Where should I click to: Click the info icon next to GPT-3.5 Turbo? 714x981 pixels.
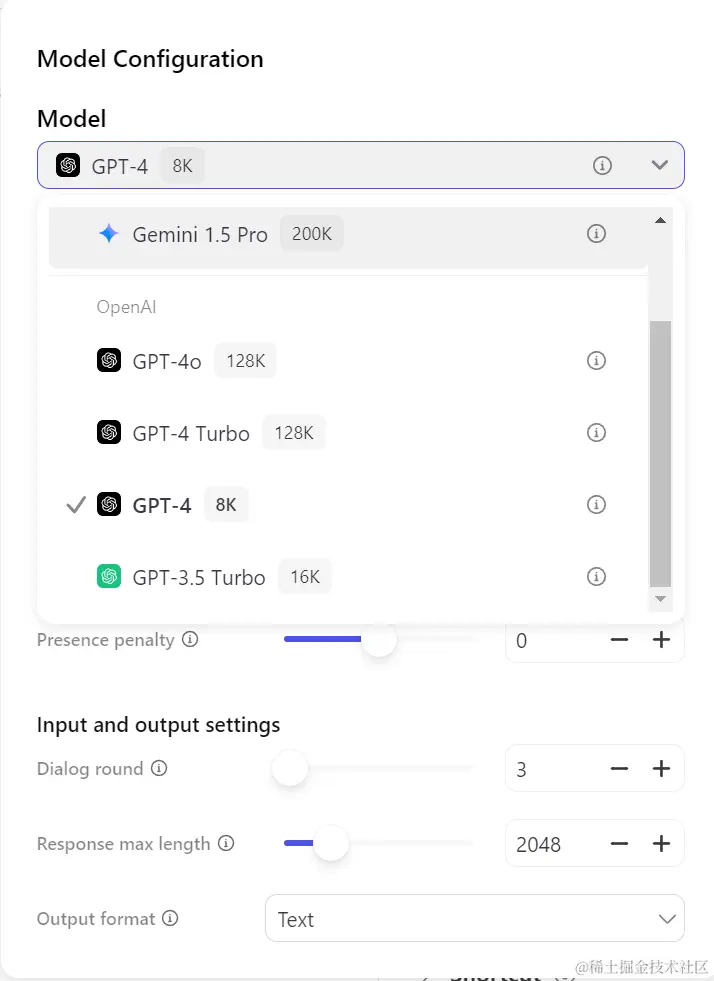[596, 576]
